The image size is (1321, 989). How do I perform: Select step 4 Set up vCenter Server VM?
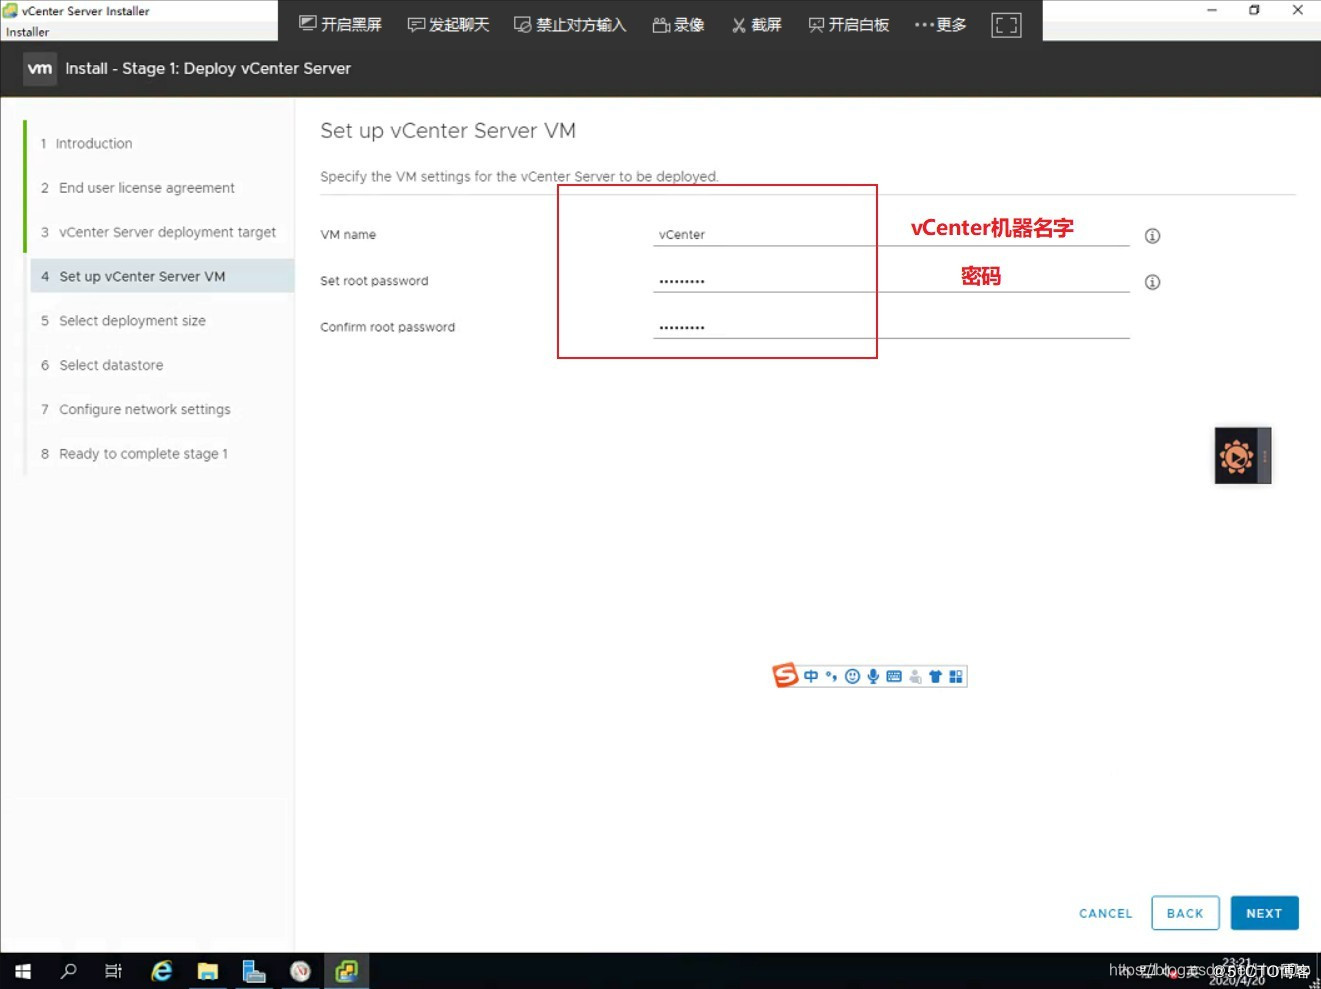pyautogui.click(x=162, y=276)
